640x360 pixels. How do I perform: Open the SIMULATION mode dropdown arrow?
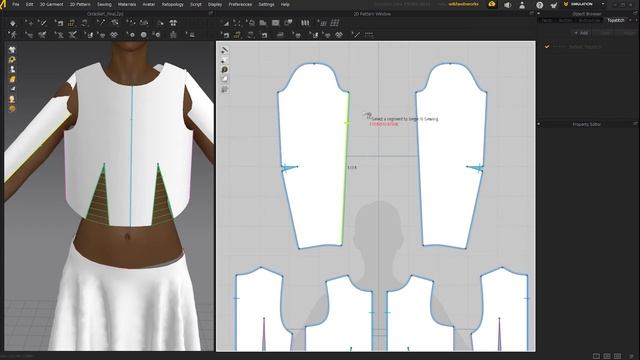point(603,4)
